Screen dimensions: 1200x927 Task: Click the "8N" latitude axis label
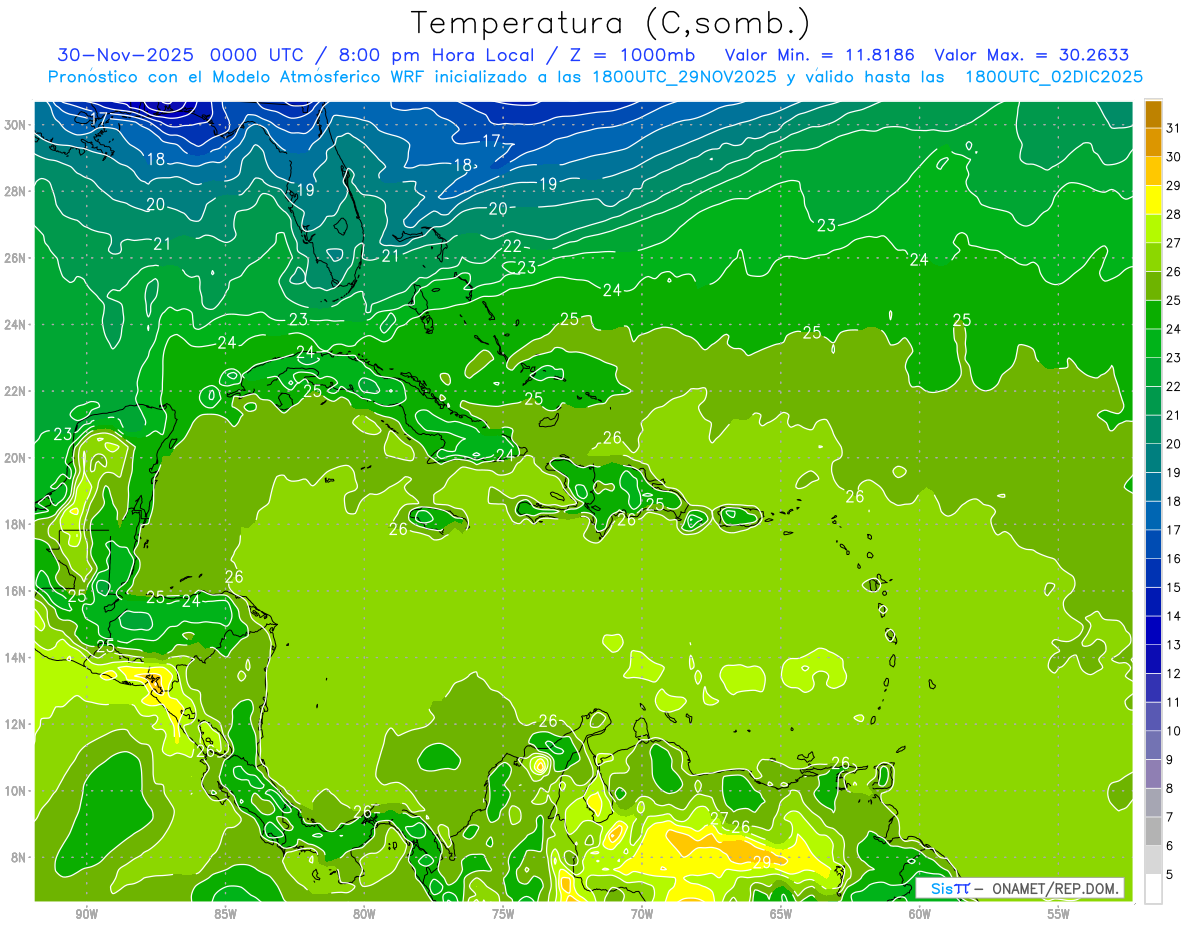(18, 857)
